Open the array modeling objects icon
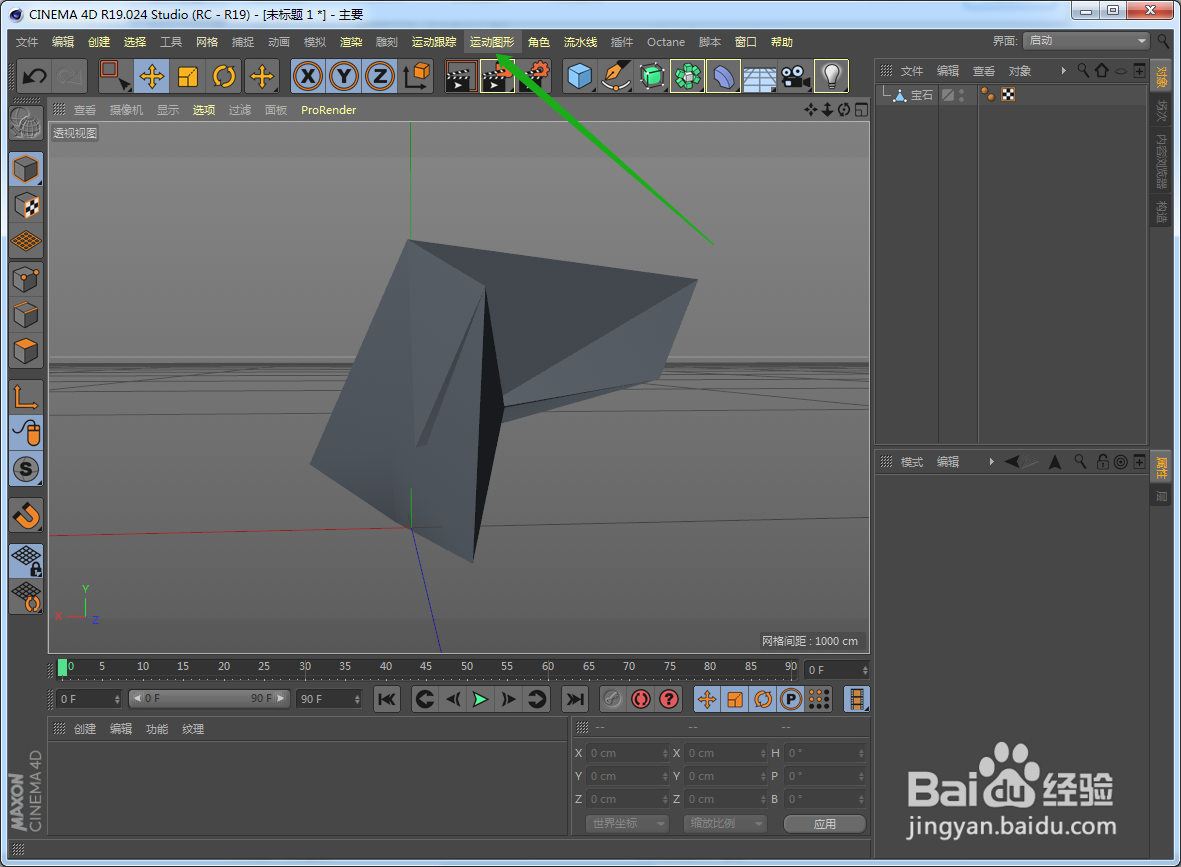This screenshot has height=867, width=1181. coord(688,76)
